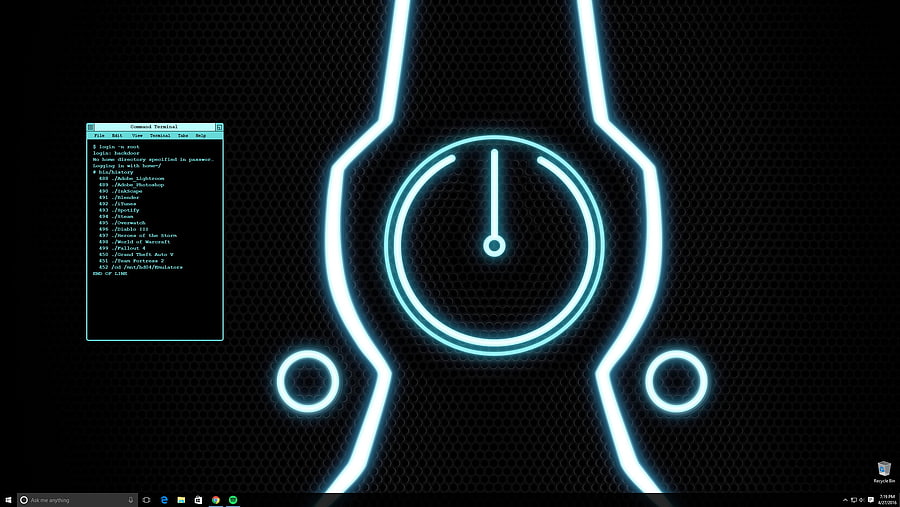
Task: Open the File menu in Command Terminal
Action: [99, 136]
